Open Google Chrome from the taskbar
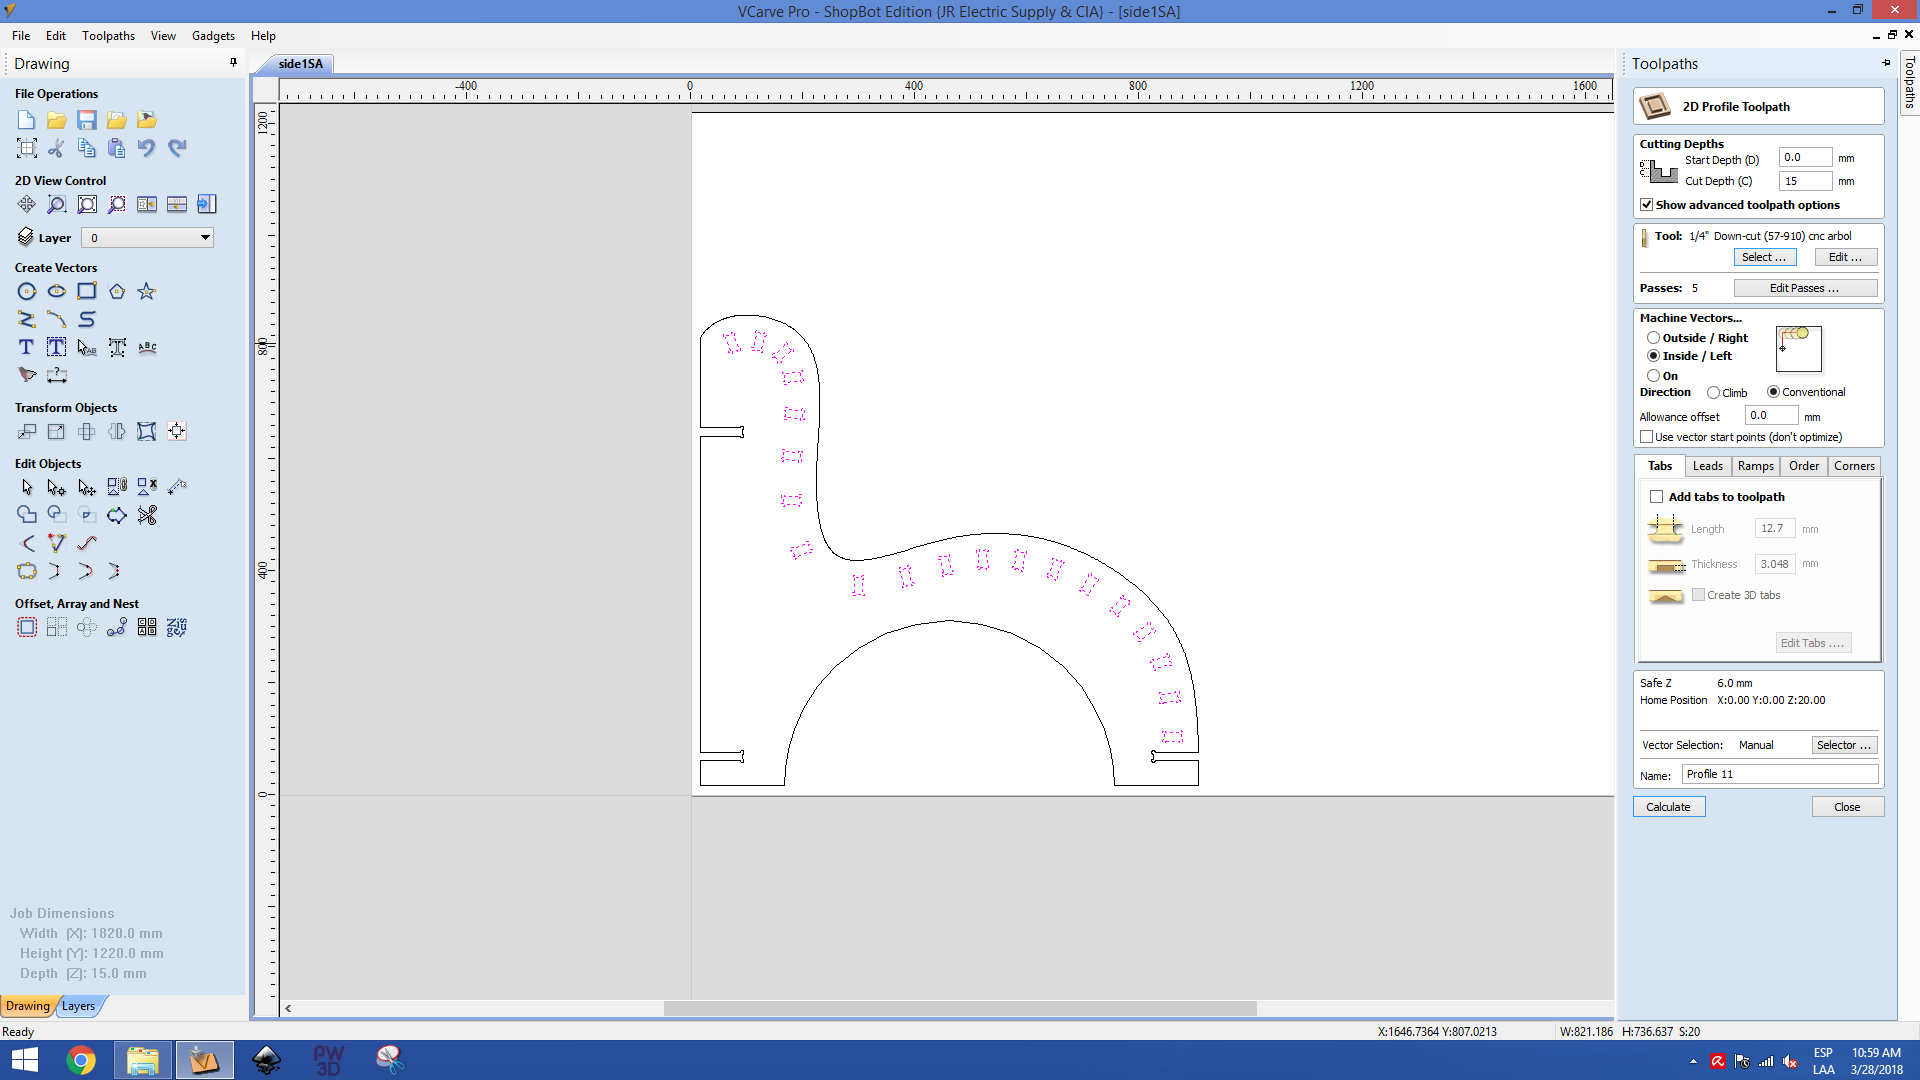The height and width of the screenshot is (1080, 1920). coord(81,1060)
